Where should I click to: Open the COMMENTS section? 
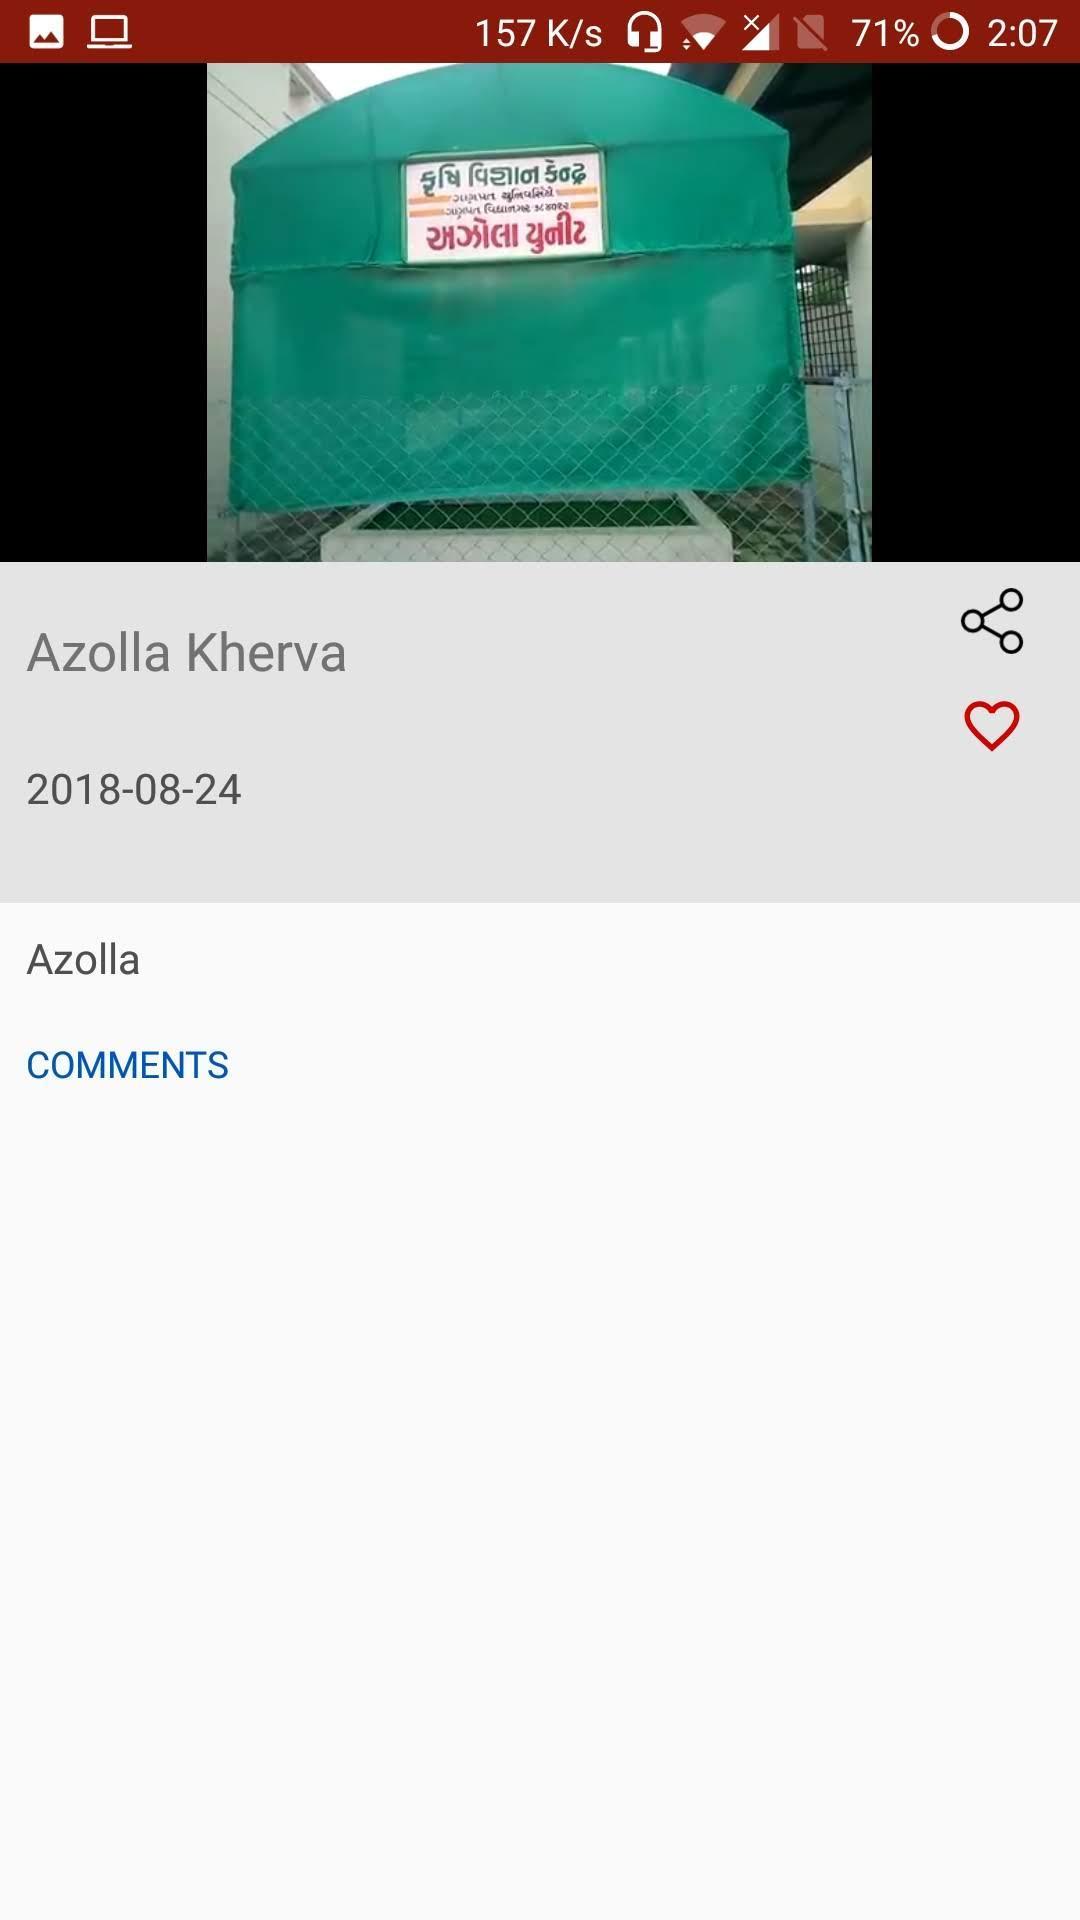pos(127,1065)
